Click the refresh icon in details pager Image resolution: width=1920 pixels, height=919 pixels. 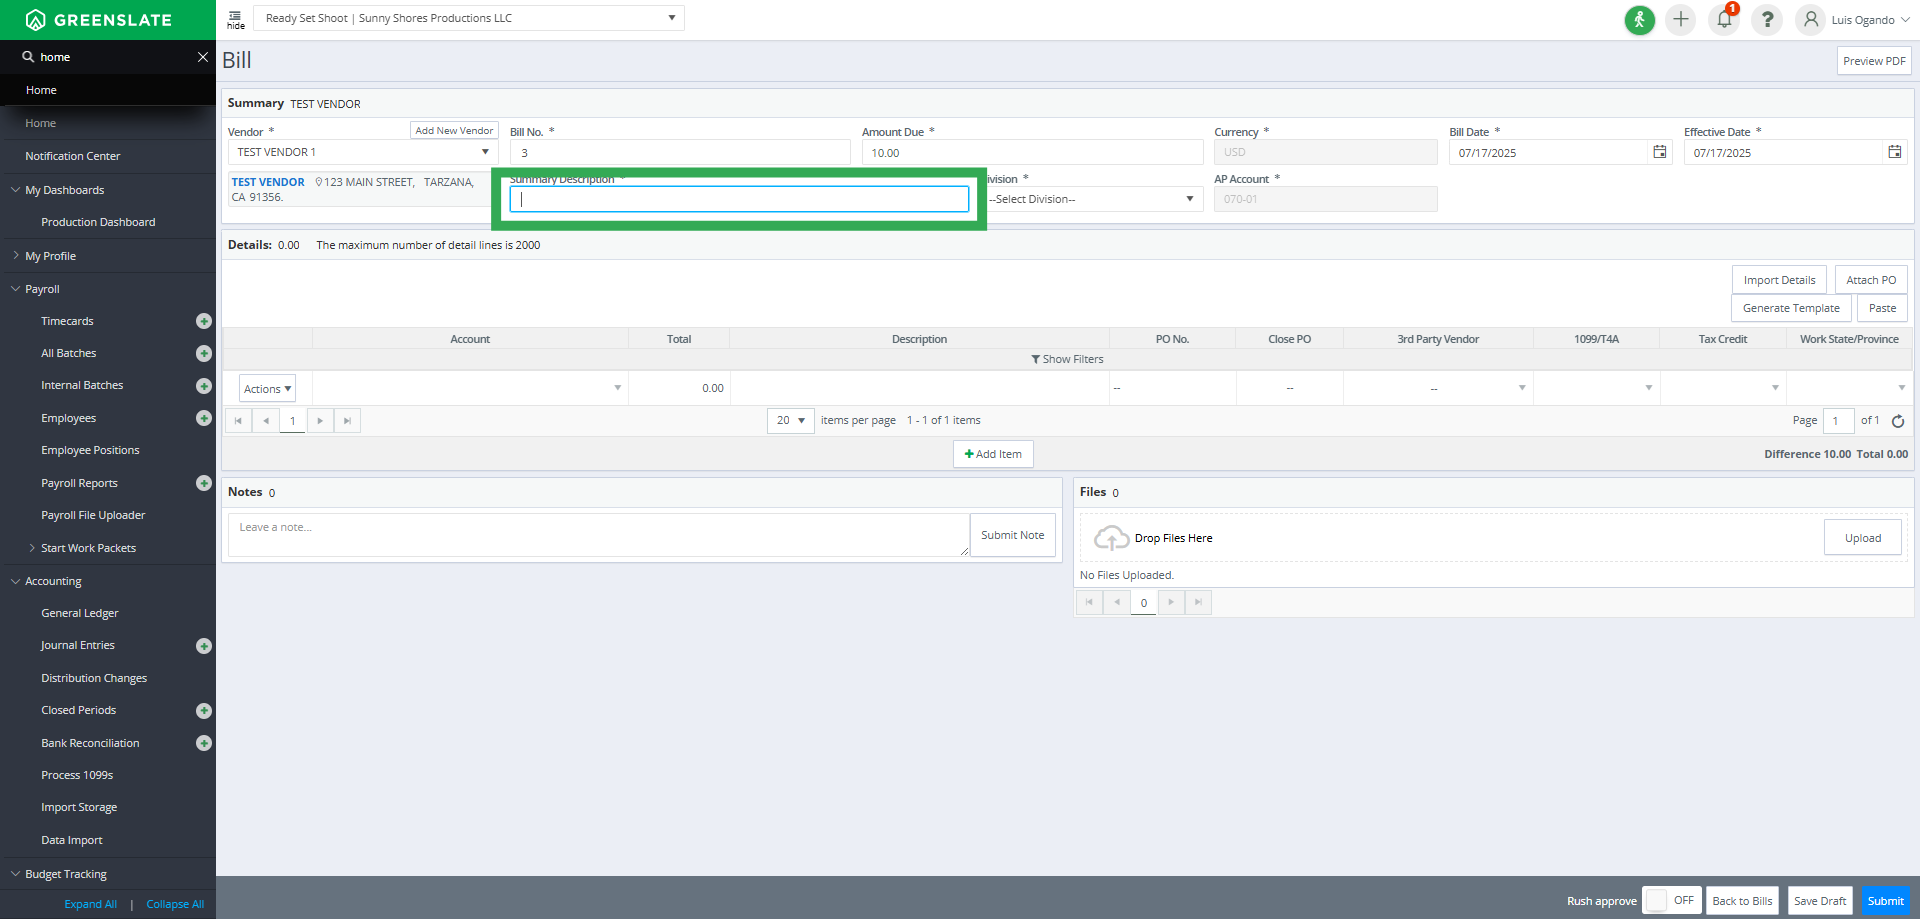tap(1898, 421)
